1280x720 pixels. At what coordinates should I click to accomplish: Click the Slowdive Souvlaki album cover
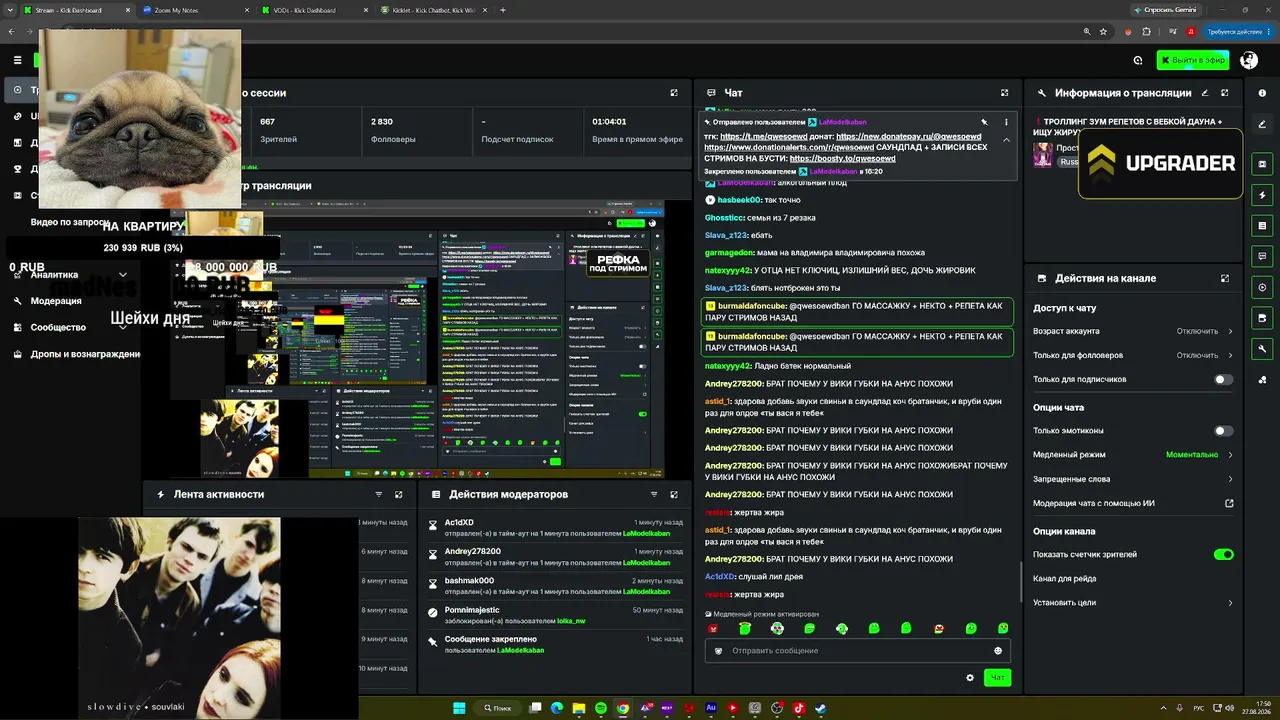tap(178, 618)
